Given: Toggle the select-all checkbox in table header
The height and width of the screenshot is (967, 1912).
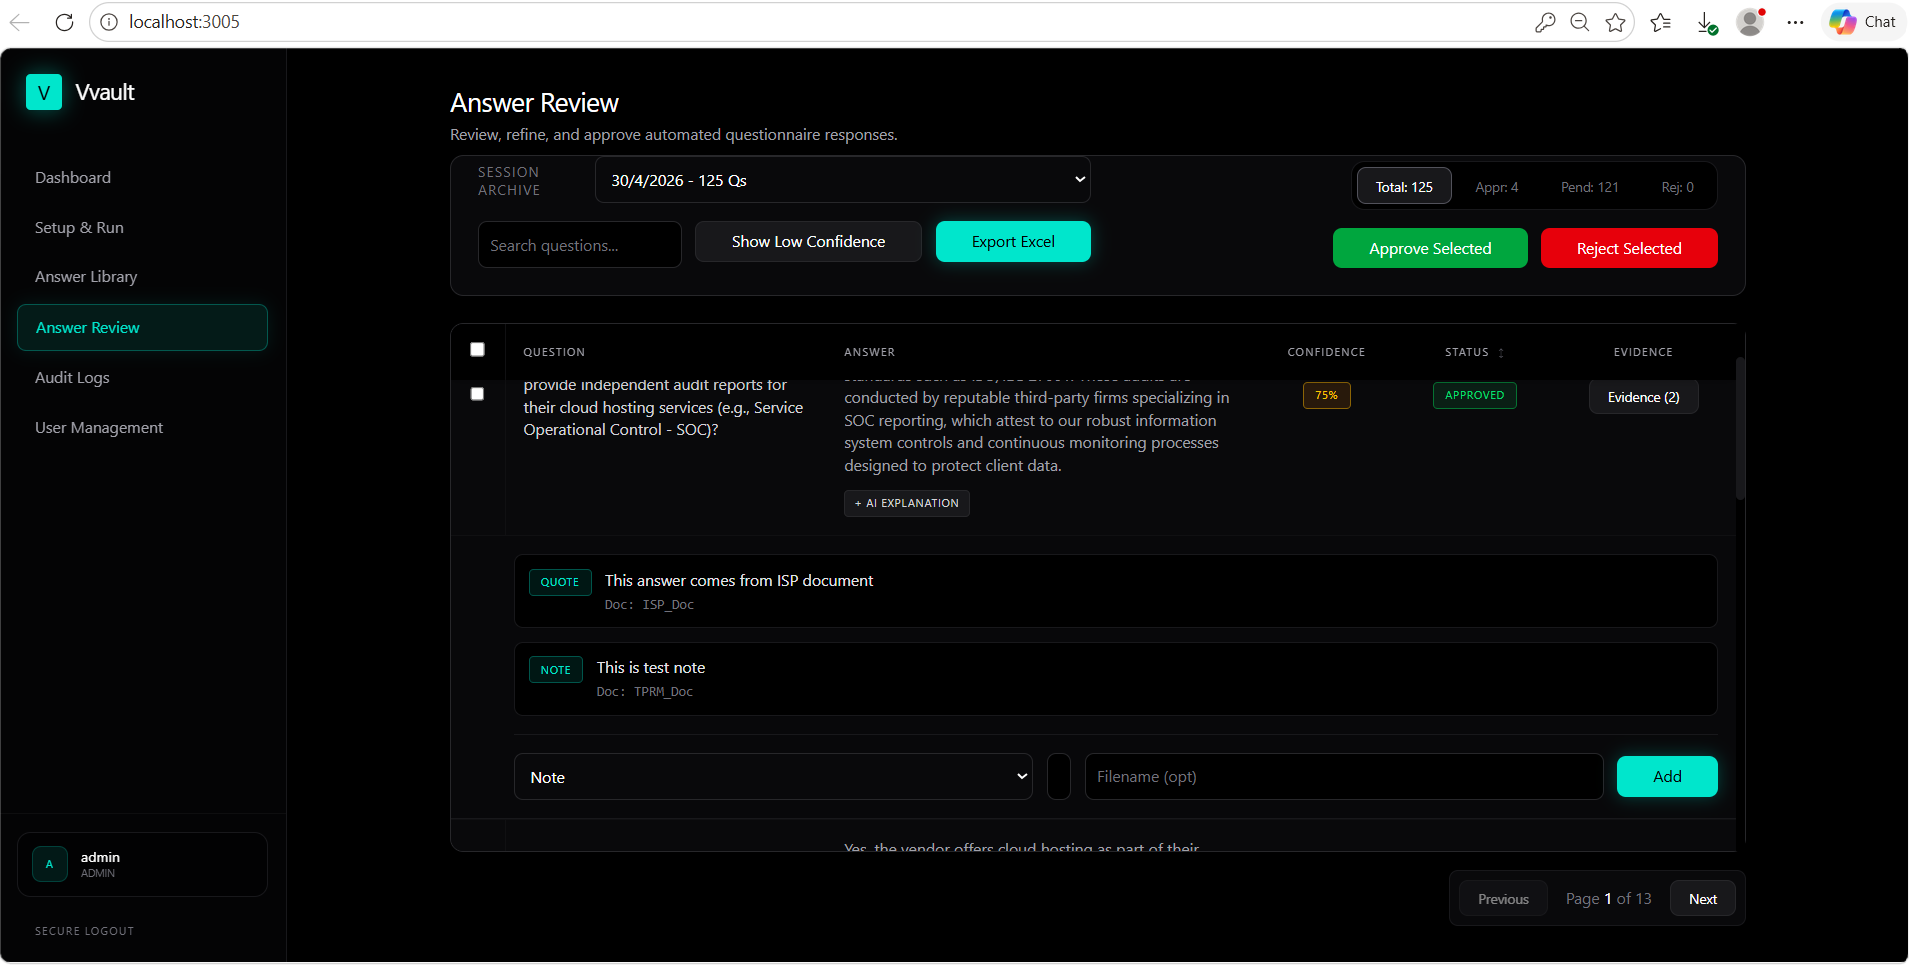Looking at the screenshot, I should (x=477, y=349).
